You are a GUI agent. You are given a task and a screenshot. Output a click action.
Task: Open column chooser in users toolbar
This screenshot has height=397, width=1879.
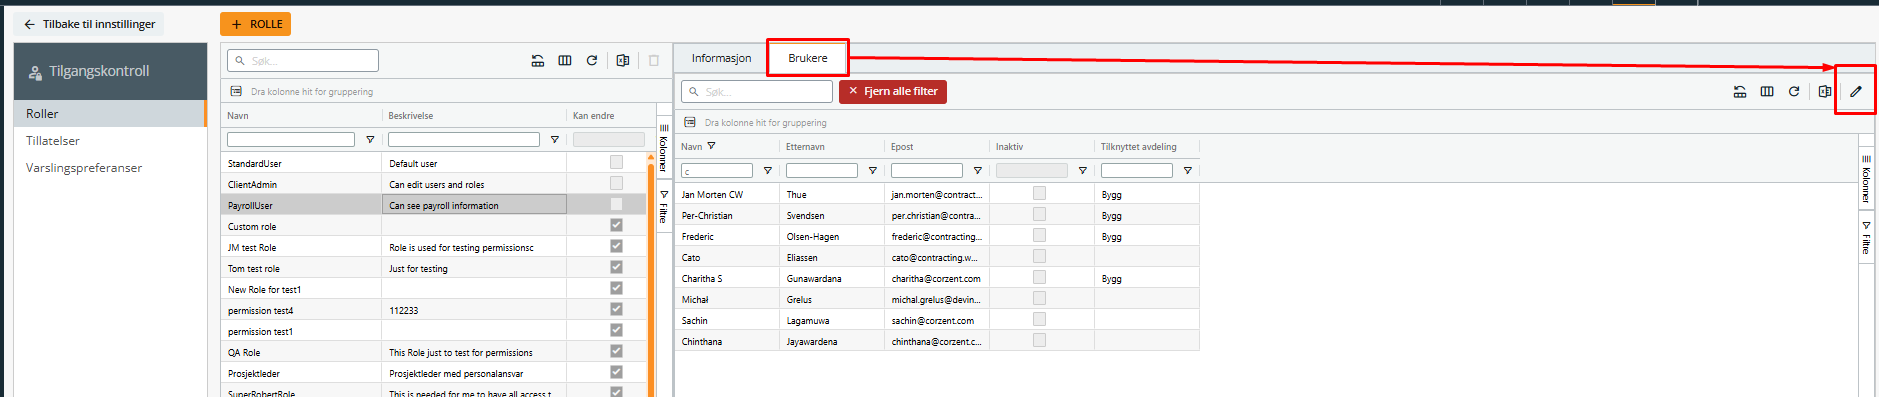(x=1767, y=91)
